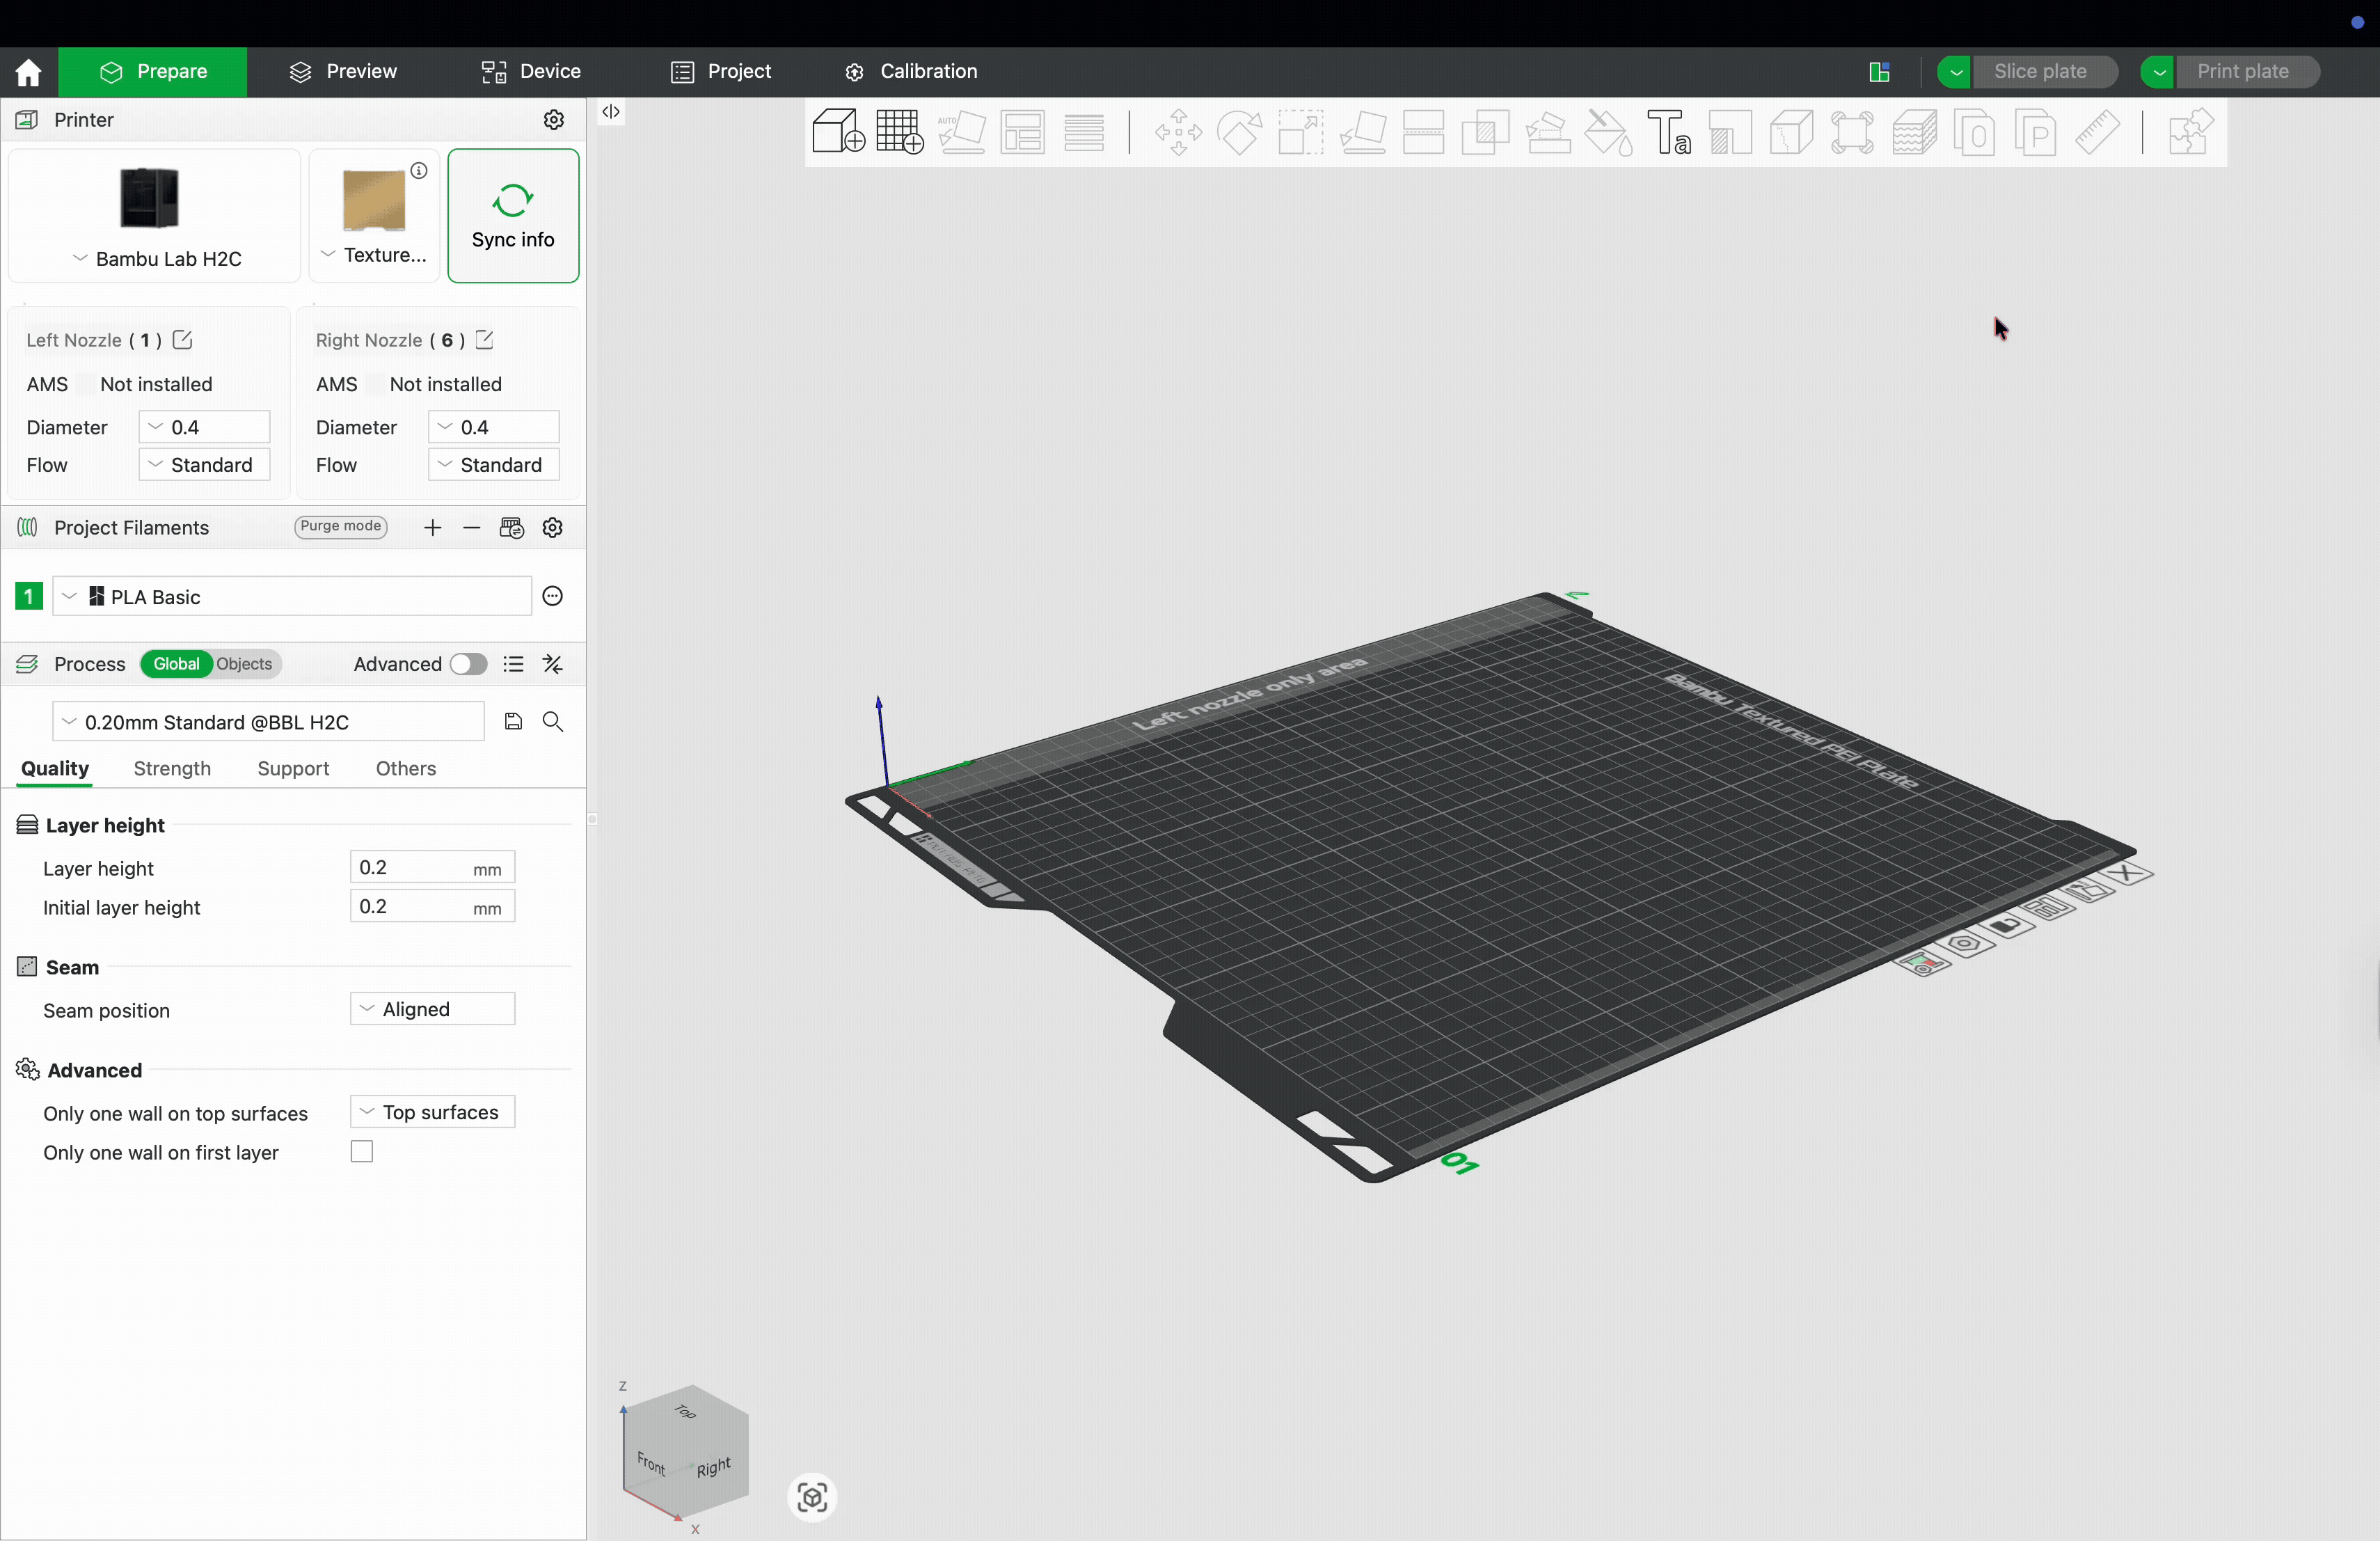Select the Measure ruler tool

(2098, 133)
